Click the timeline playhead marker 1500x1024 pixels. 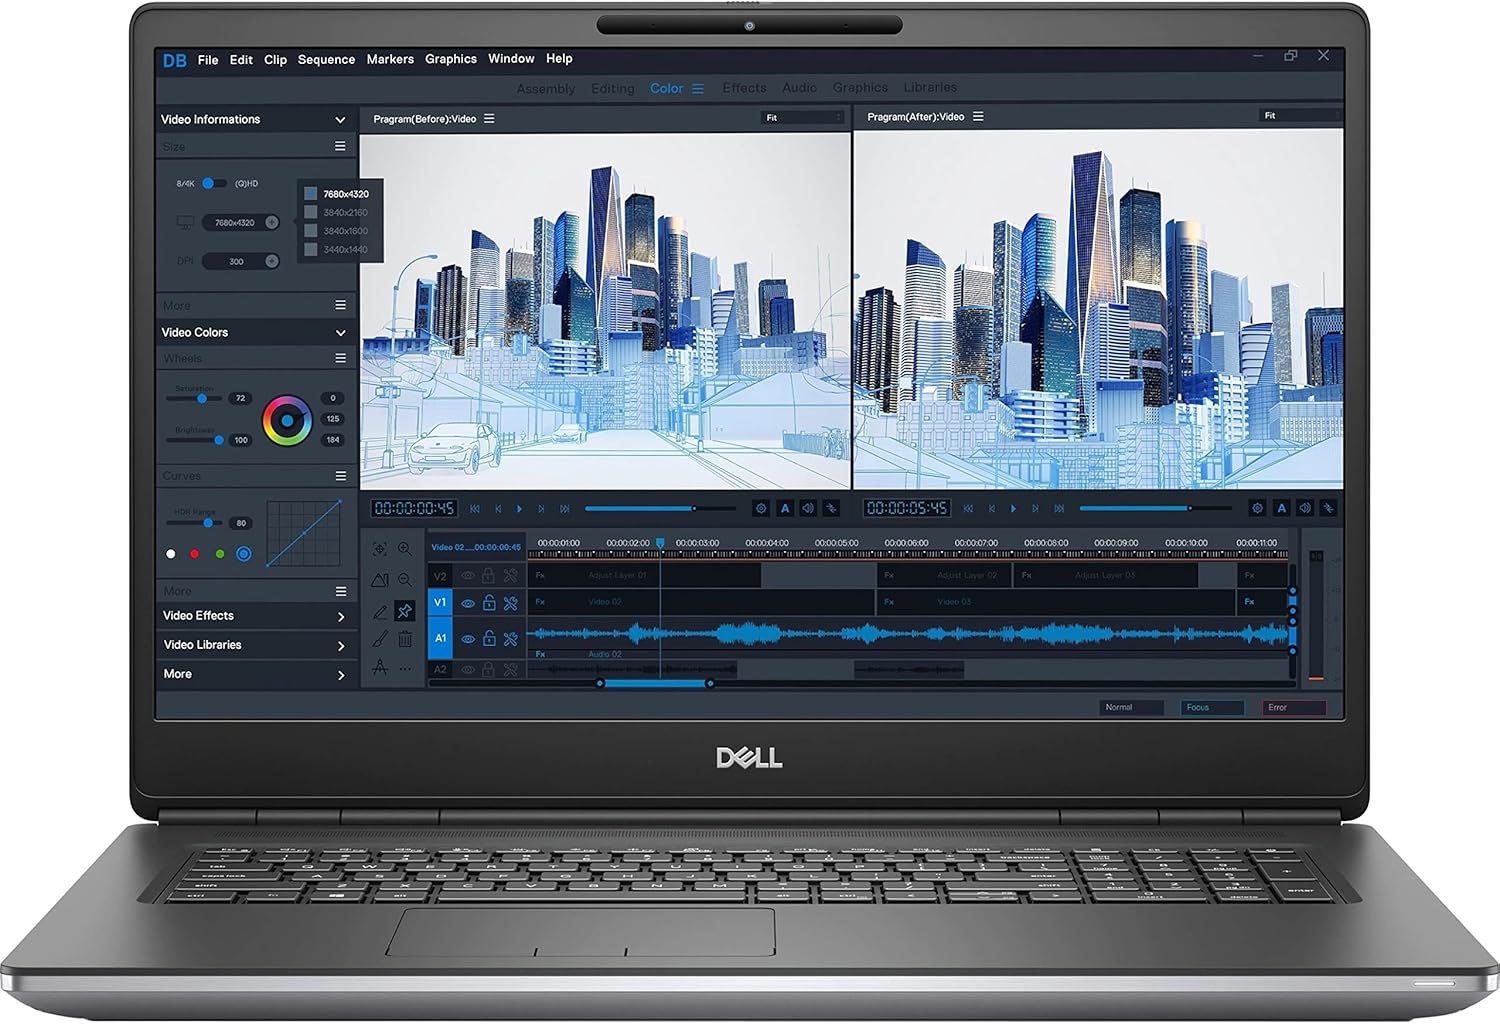point(660,543)
